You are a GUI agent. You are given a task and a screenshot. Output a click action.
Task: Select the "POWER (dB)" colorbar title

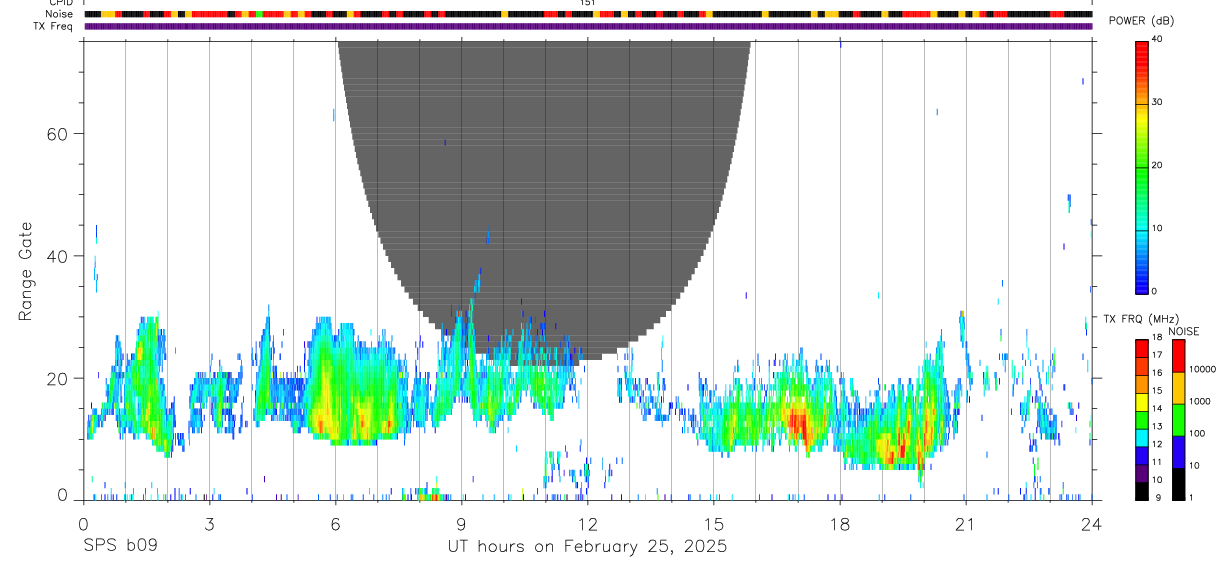(x=1141, y=21)
